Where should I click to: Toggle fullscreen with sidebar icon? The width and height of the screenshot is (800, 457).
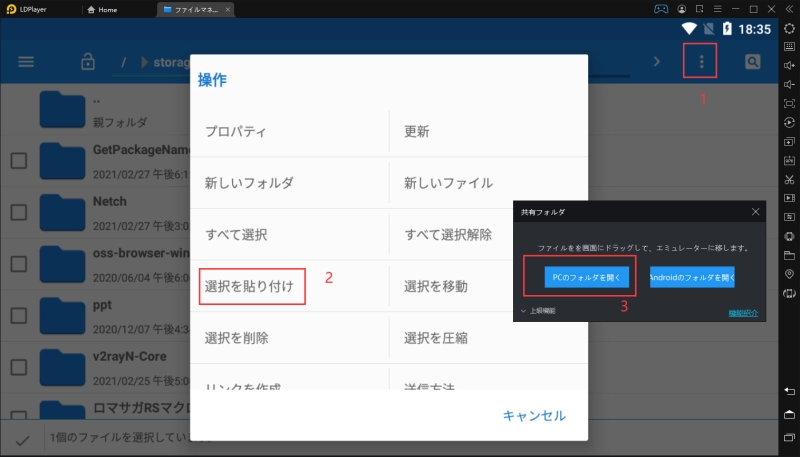point(789,104)
